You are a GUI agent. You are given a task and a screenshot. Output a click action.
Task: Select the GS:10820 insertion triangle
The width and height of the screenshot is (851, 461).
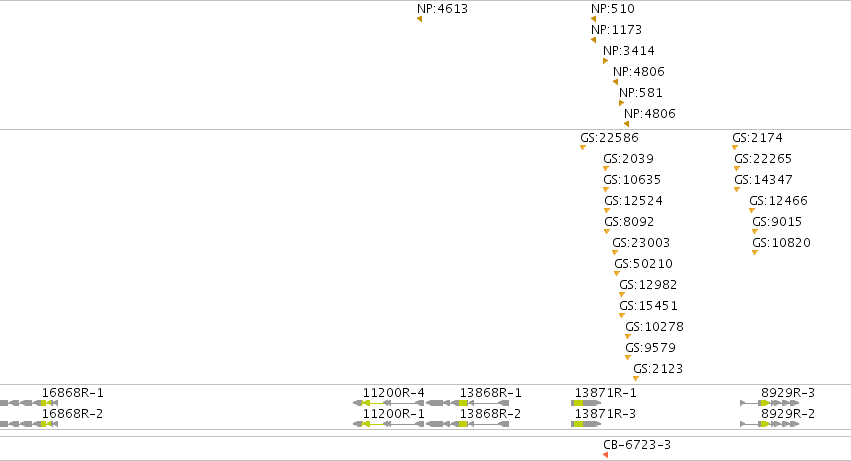click(x=755, y=252)
